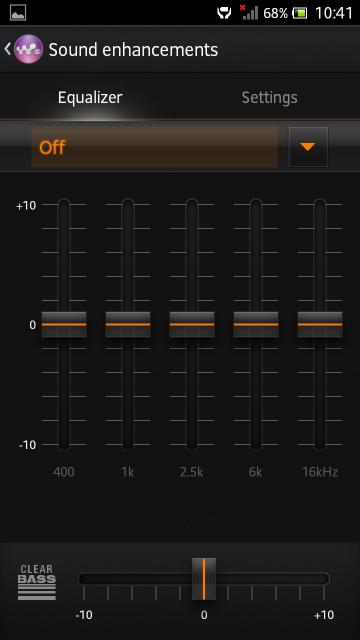Open the picture notification icon in status bar
This screenshot has height=640, width=360.
(x=18, y=13)
